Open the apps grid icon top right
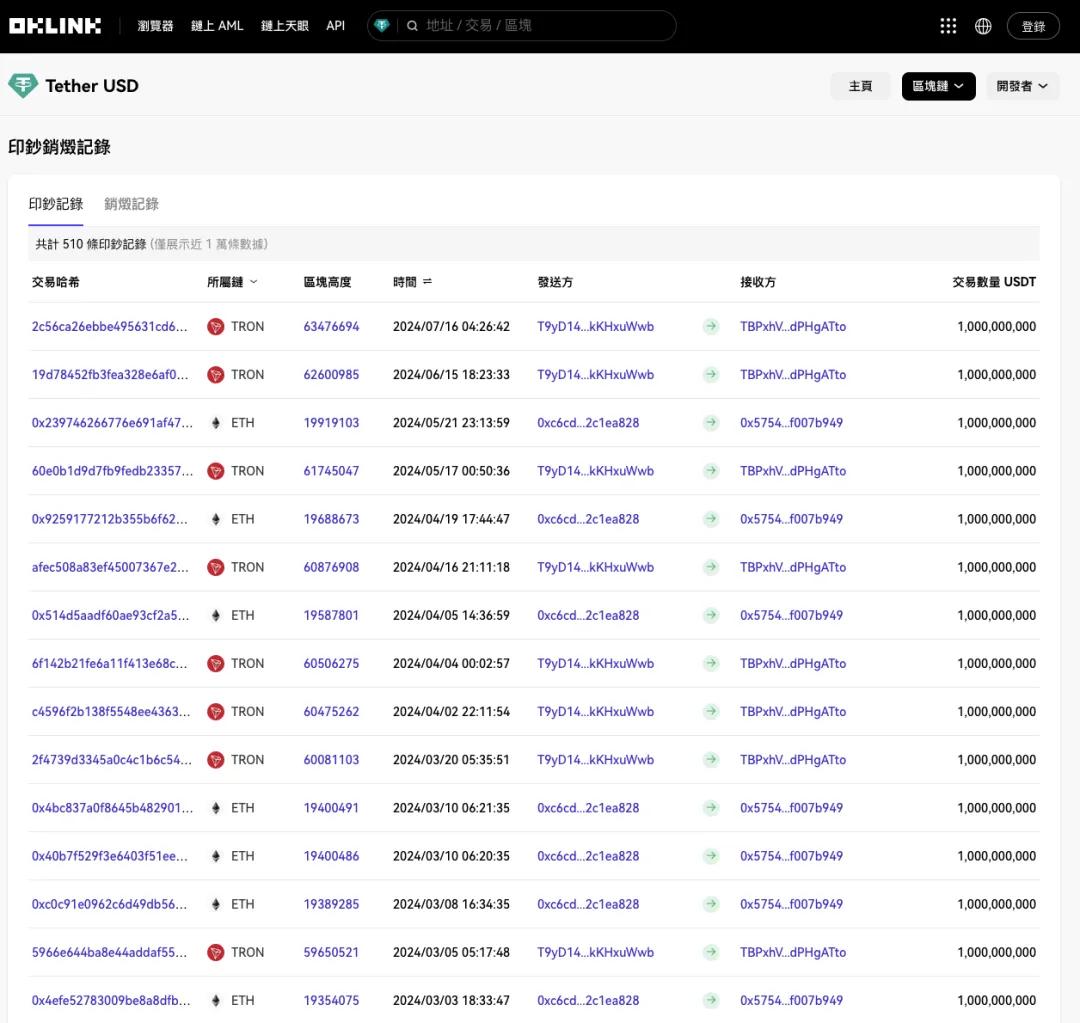 click(x=948, y=25)
